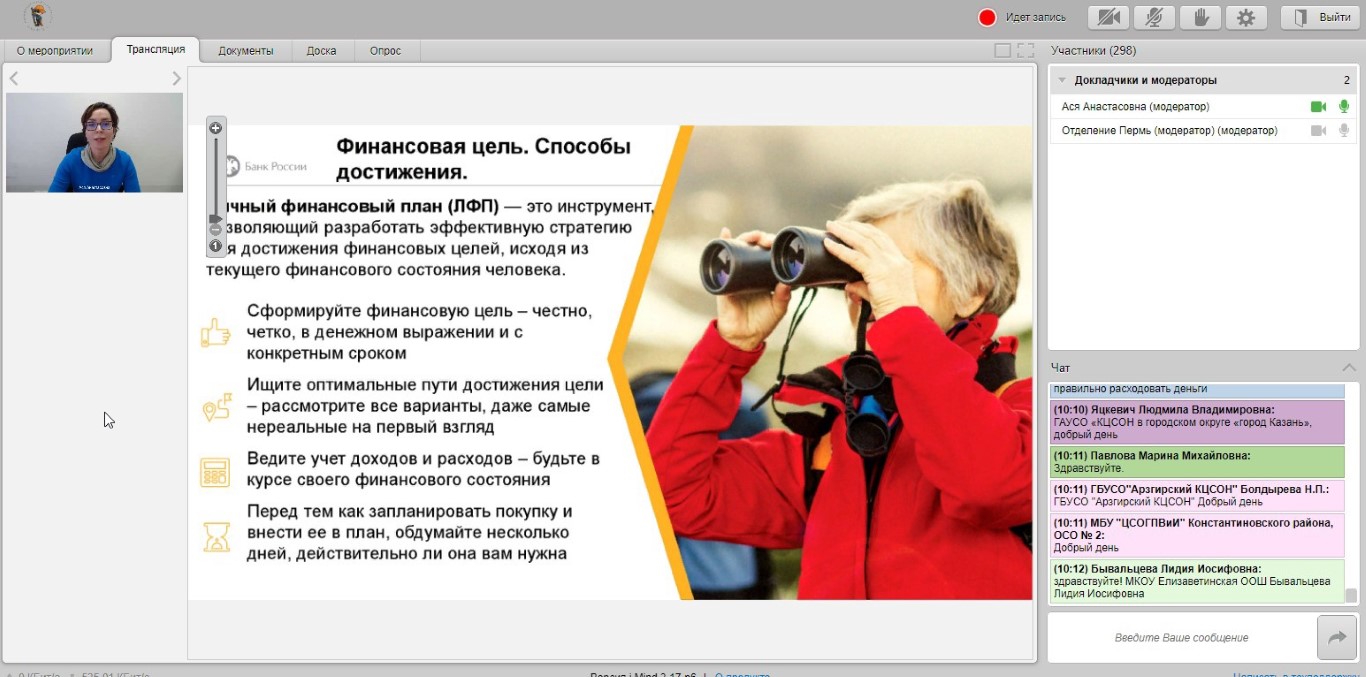
Task: Zoom out the slide with minus button
Action: tap(215, 230)
